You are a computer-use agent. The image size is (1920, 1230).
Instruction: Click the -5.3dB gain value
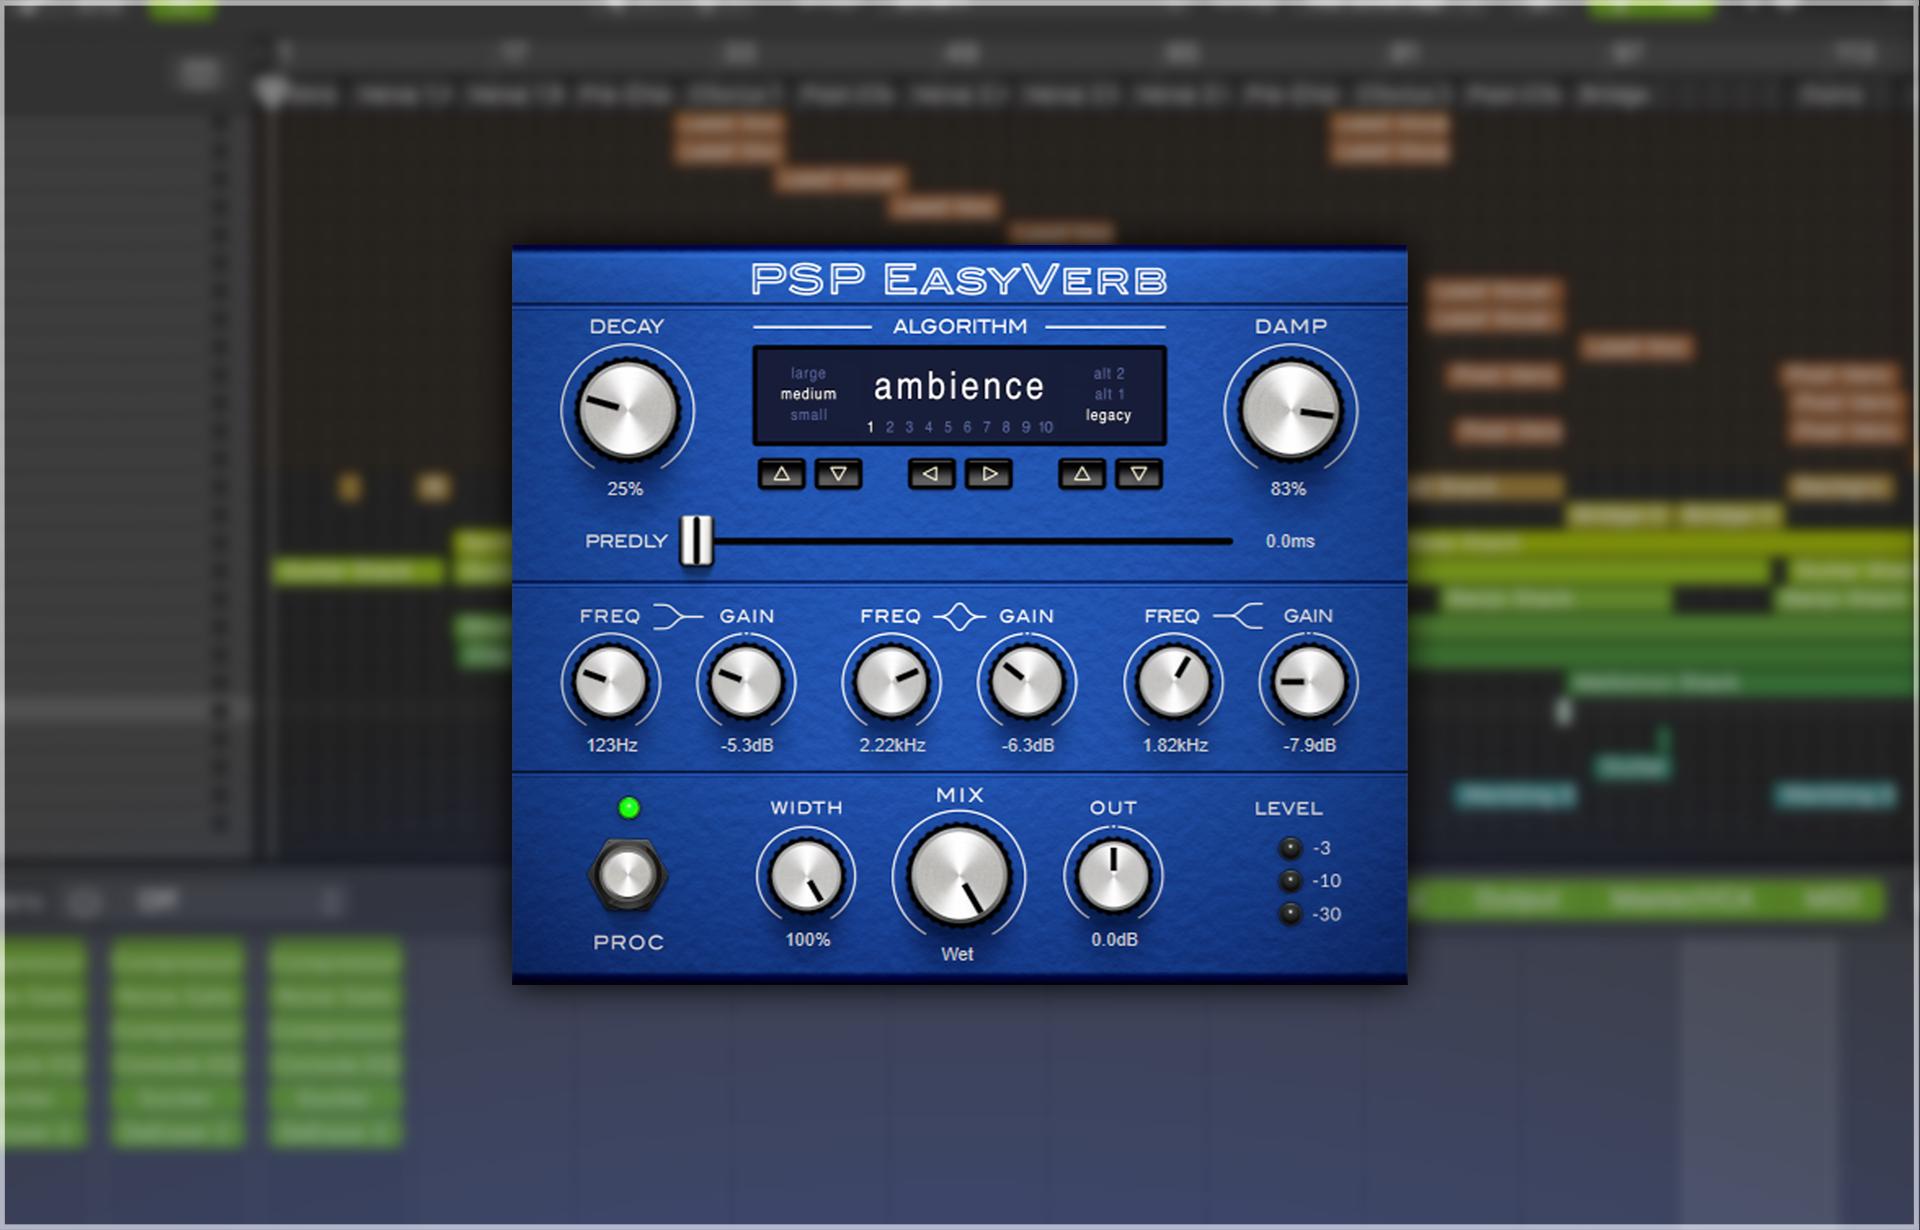pyautogui.click(x=747, y=745)
